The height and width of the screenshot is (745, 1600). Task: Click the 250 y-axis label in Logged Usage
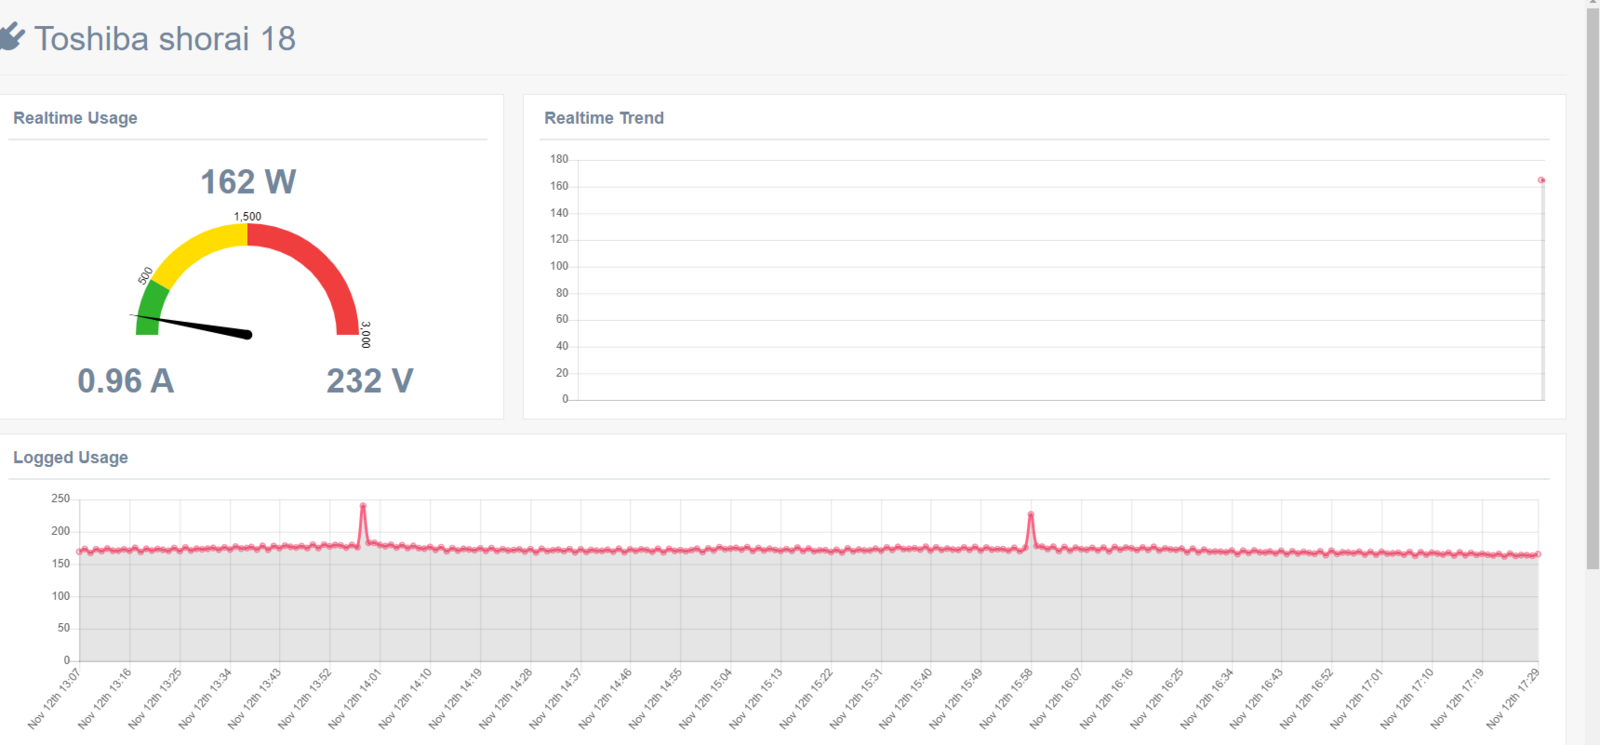61,498
